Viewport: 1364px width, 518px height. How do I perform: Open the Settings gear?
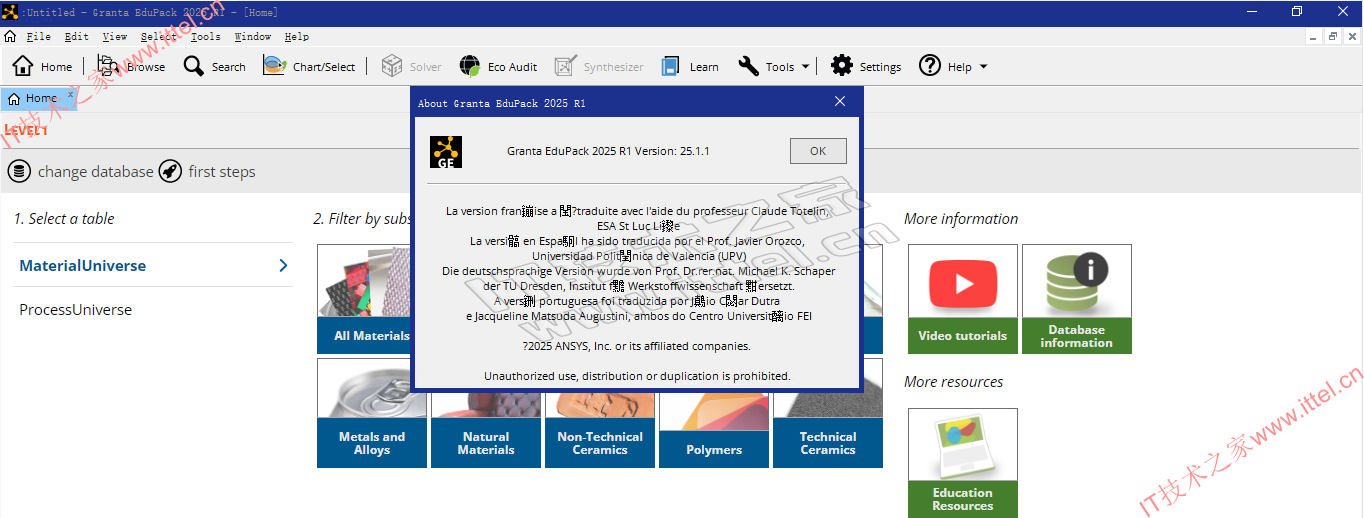click(842, 66)
